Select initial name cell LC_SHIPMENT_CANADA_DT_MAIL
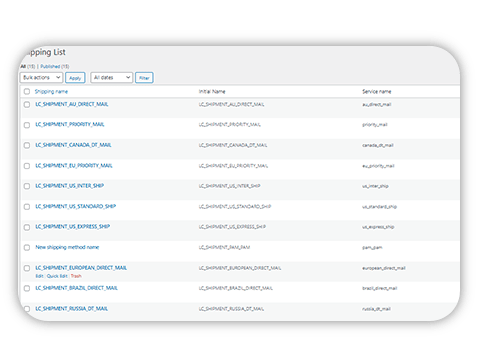The height and width of the screenshot is (362, 480). [x=233, y=145]
